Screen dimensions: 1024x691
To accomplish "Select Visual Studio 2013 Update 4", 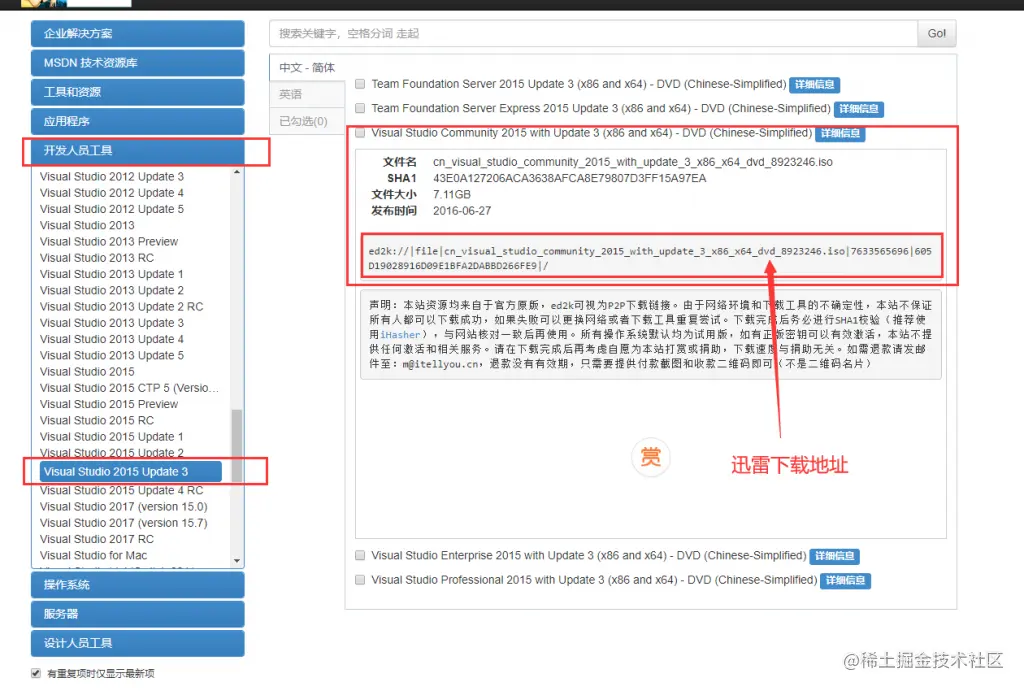I will pyautogui.click(x=112, y=339).
